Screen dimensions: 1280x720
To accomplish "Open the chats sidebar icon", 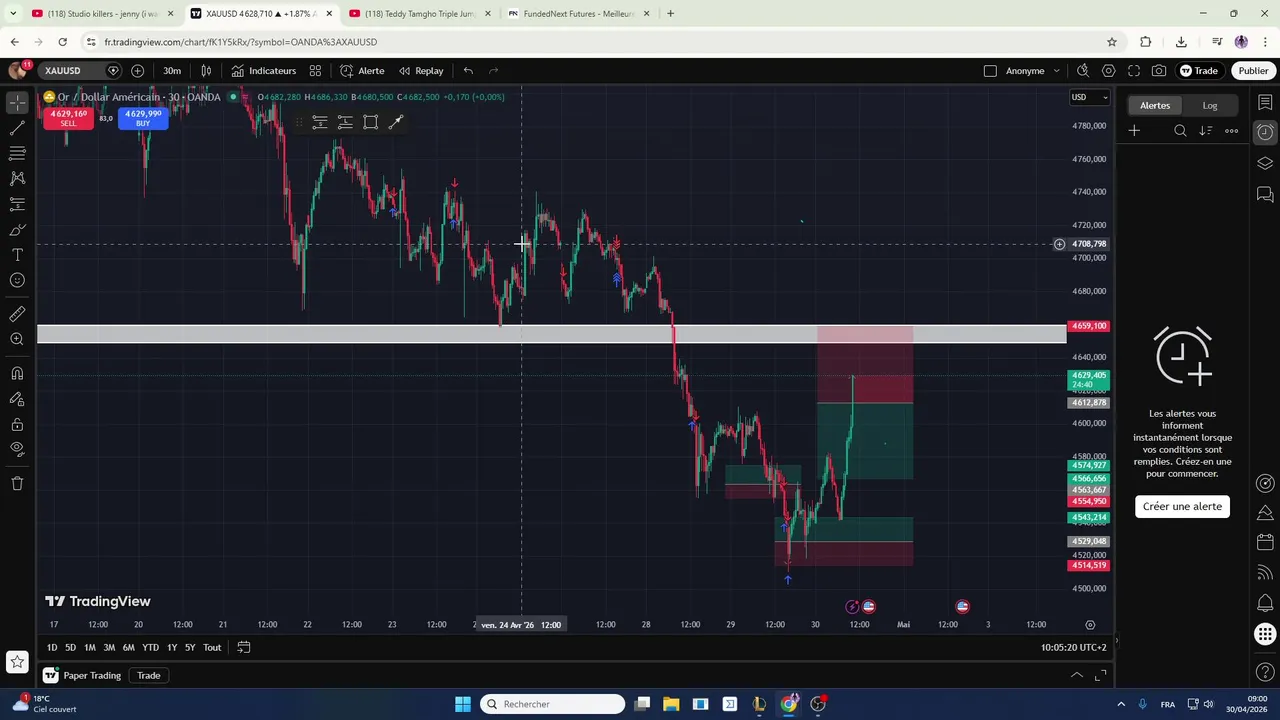I will click(1265, 194).
